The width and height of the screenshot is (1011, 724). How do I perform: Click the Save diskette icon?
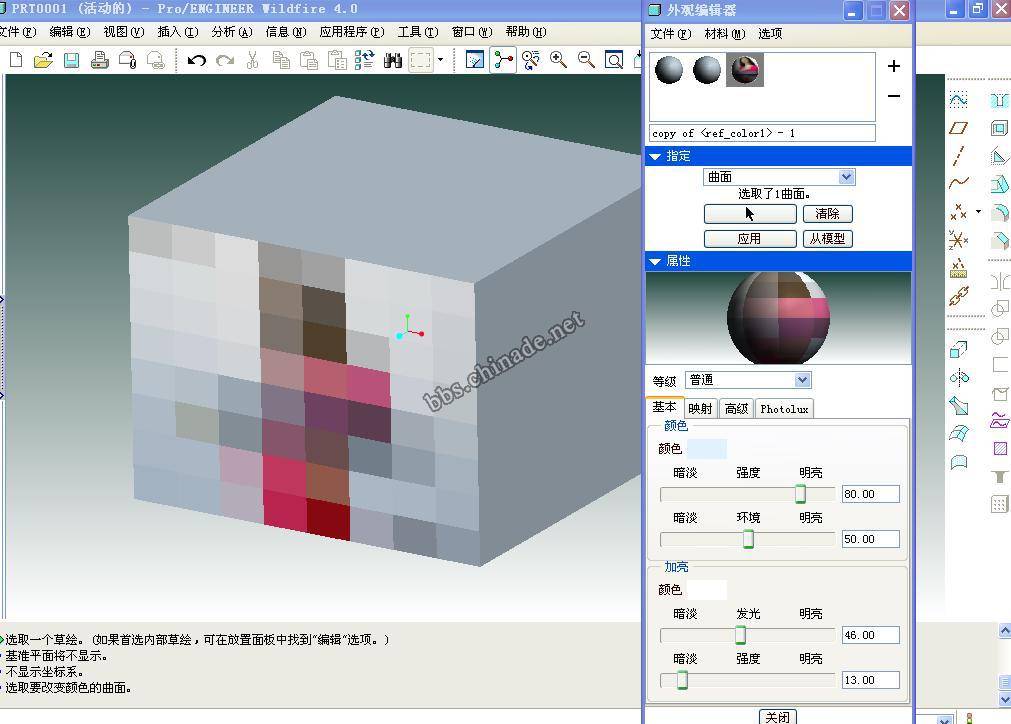71,61
